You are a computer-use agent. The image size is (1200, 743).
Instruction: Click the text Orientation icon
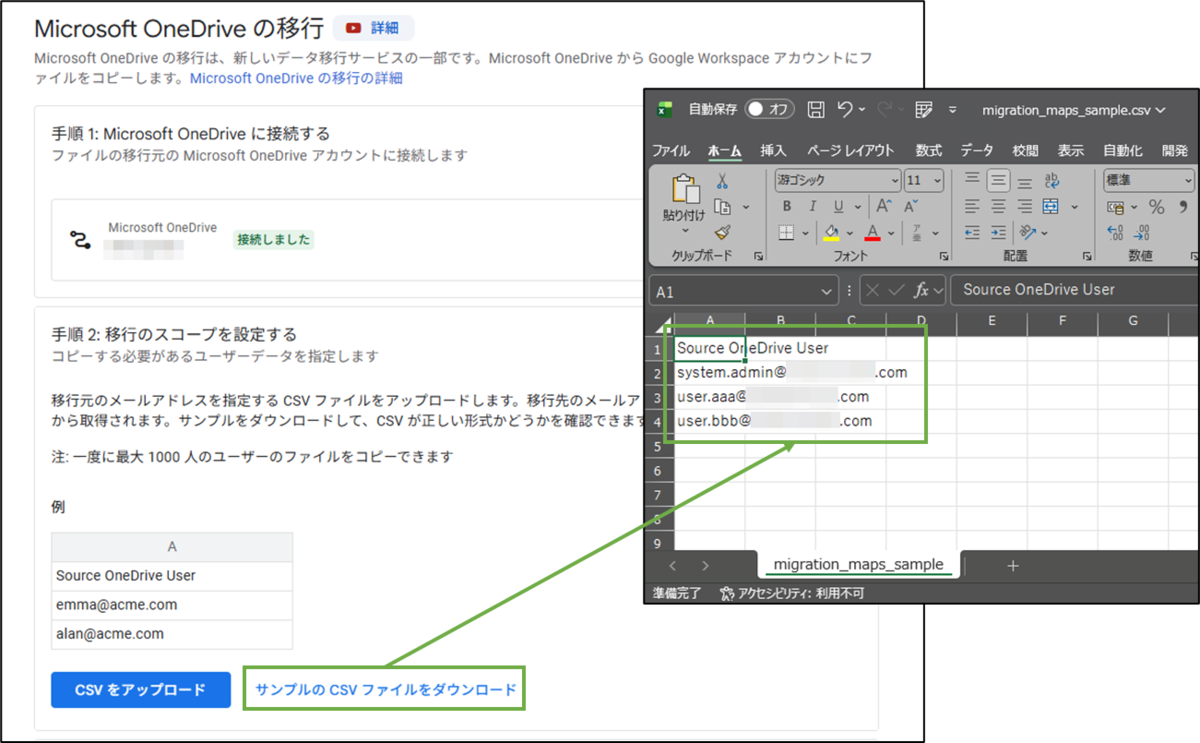pyautogui.click(x=1028, y=232)
